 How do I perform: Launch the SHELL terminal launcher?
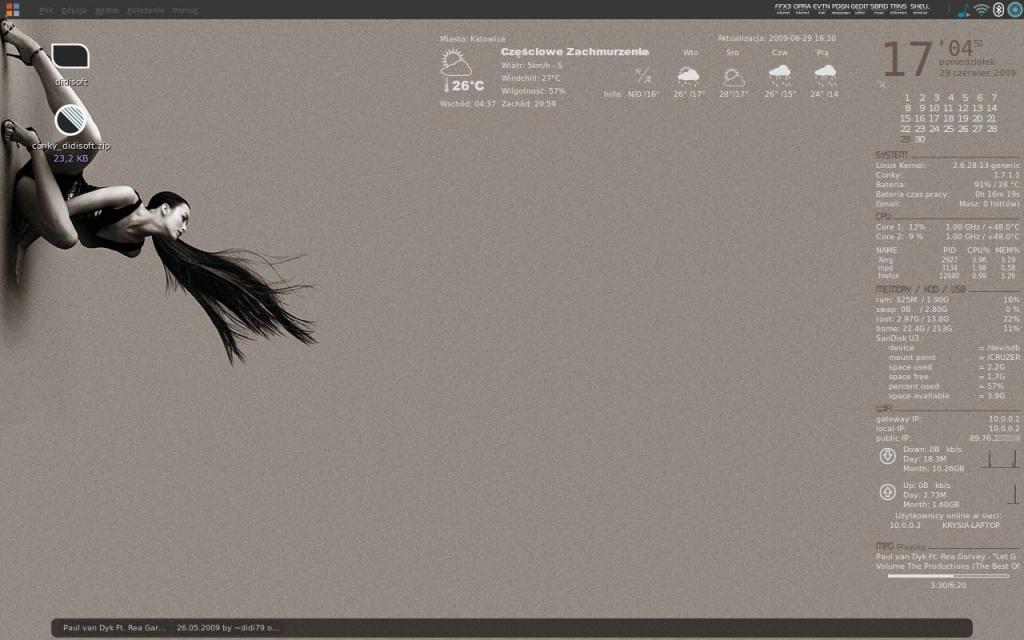coord(920,8)
